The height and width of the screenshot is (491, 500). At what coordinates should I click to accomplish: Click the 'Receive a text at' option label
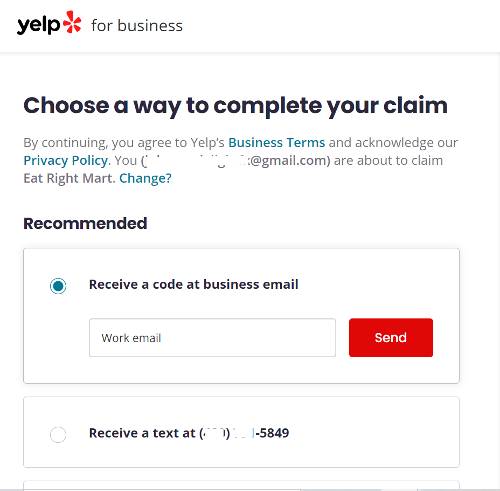pyautogui.click(x=142, y=433)
